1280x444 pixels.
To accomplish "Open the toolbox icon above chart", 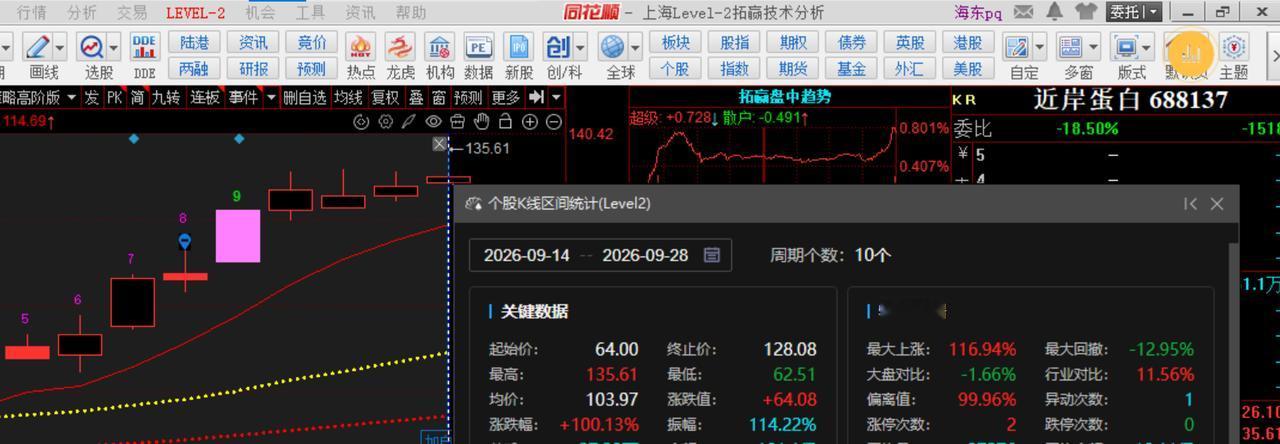I will [457, 122].
